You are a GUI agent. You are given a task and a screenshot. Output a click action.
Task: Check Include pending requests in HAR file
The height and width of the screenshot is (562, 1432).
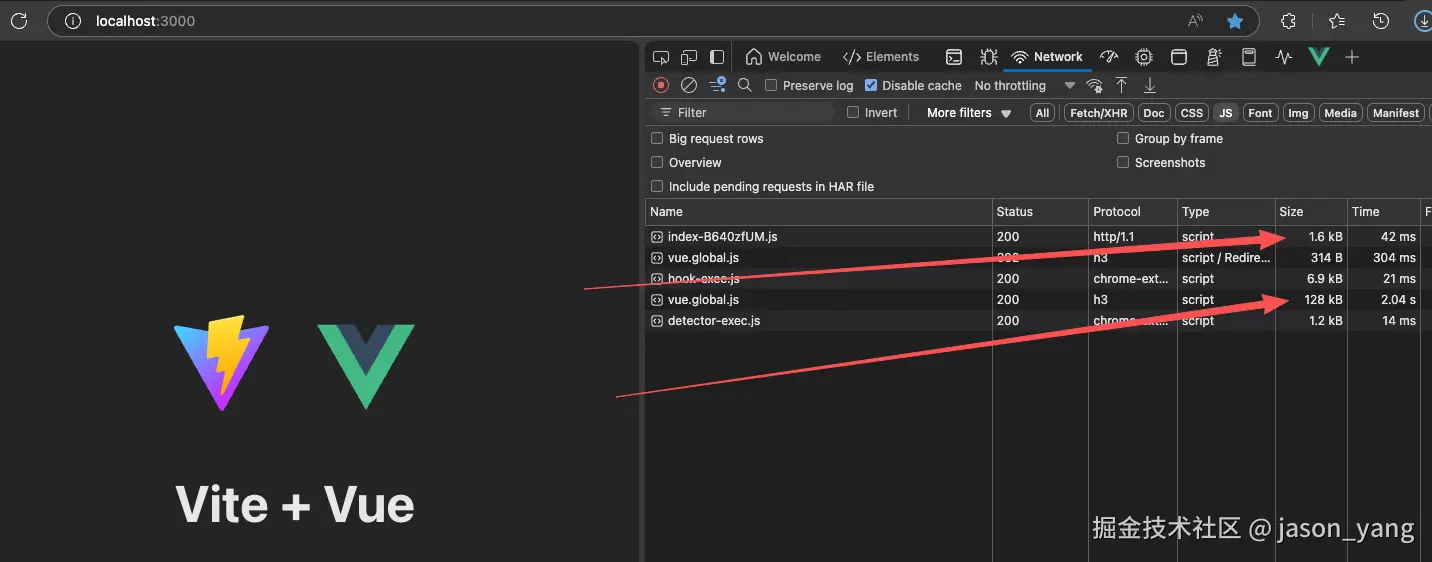click(657, 186)
